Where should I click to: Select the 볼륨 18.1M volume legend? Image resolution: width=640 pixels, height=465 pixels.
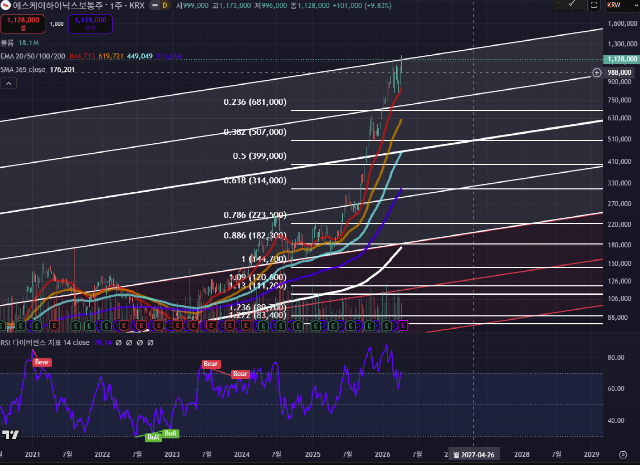(x=20, y=42)
